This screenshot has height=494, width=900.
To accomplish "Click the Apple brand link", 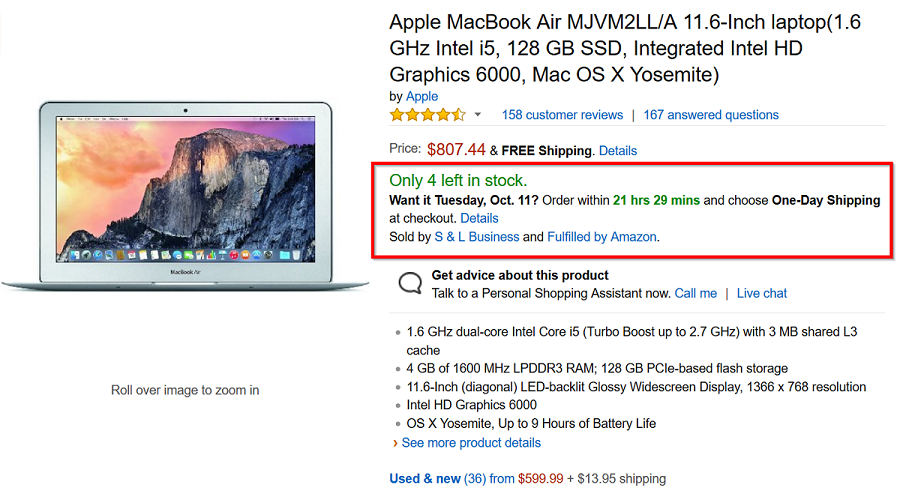I will click(x=422, y=97).
